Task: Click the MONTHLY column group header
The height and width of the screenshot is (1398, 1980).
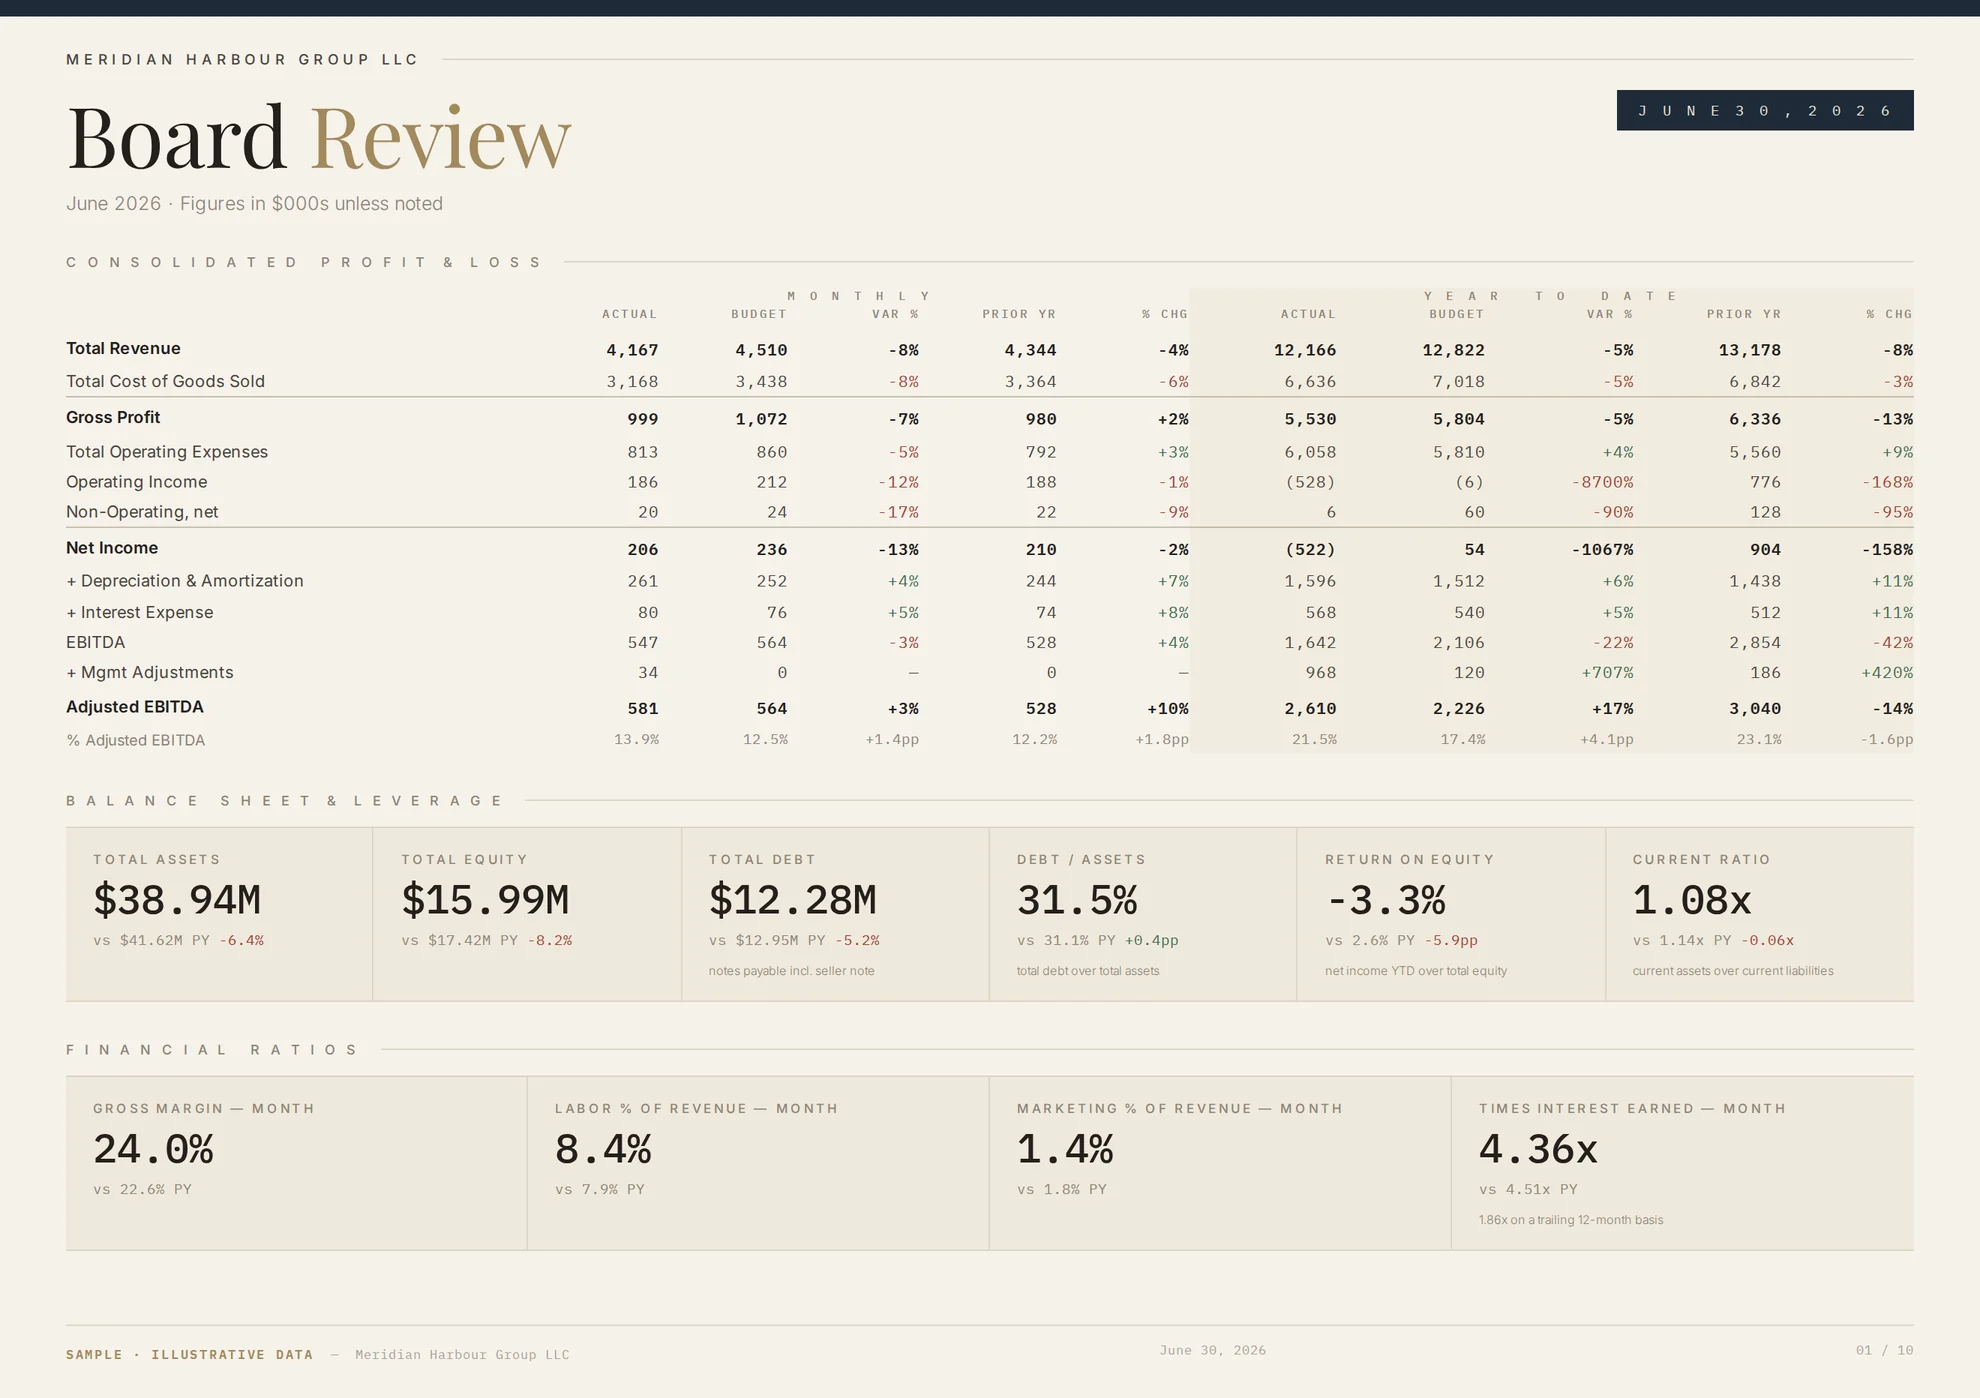Action: [858, 296]
